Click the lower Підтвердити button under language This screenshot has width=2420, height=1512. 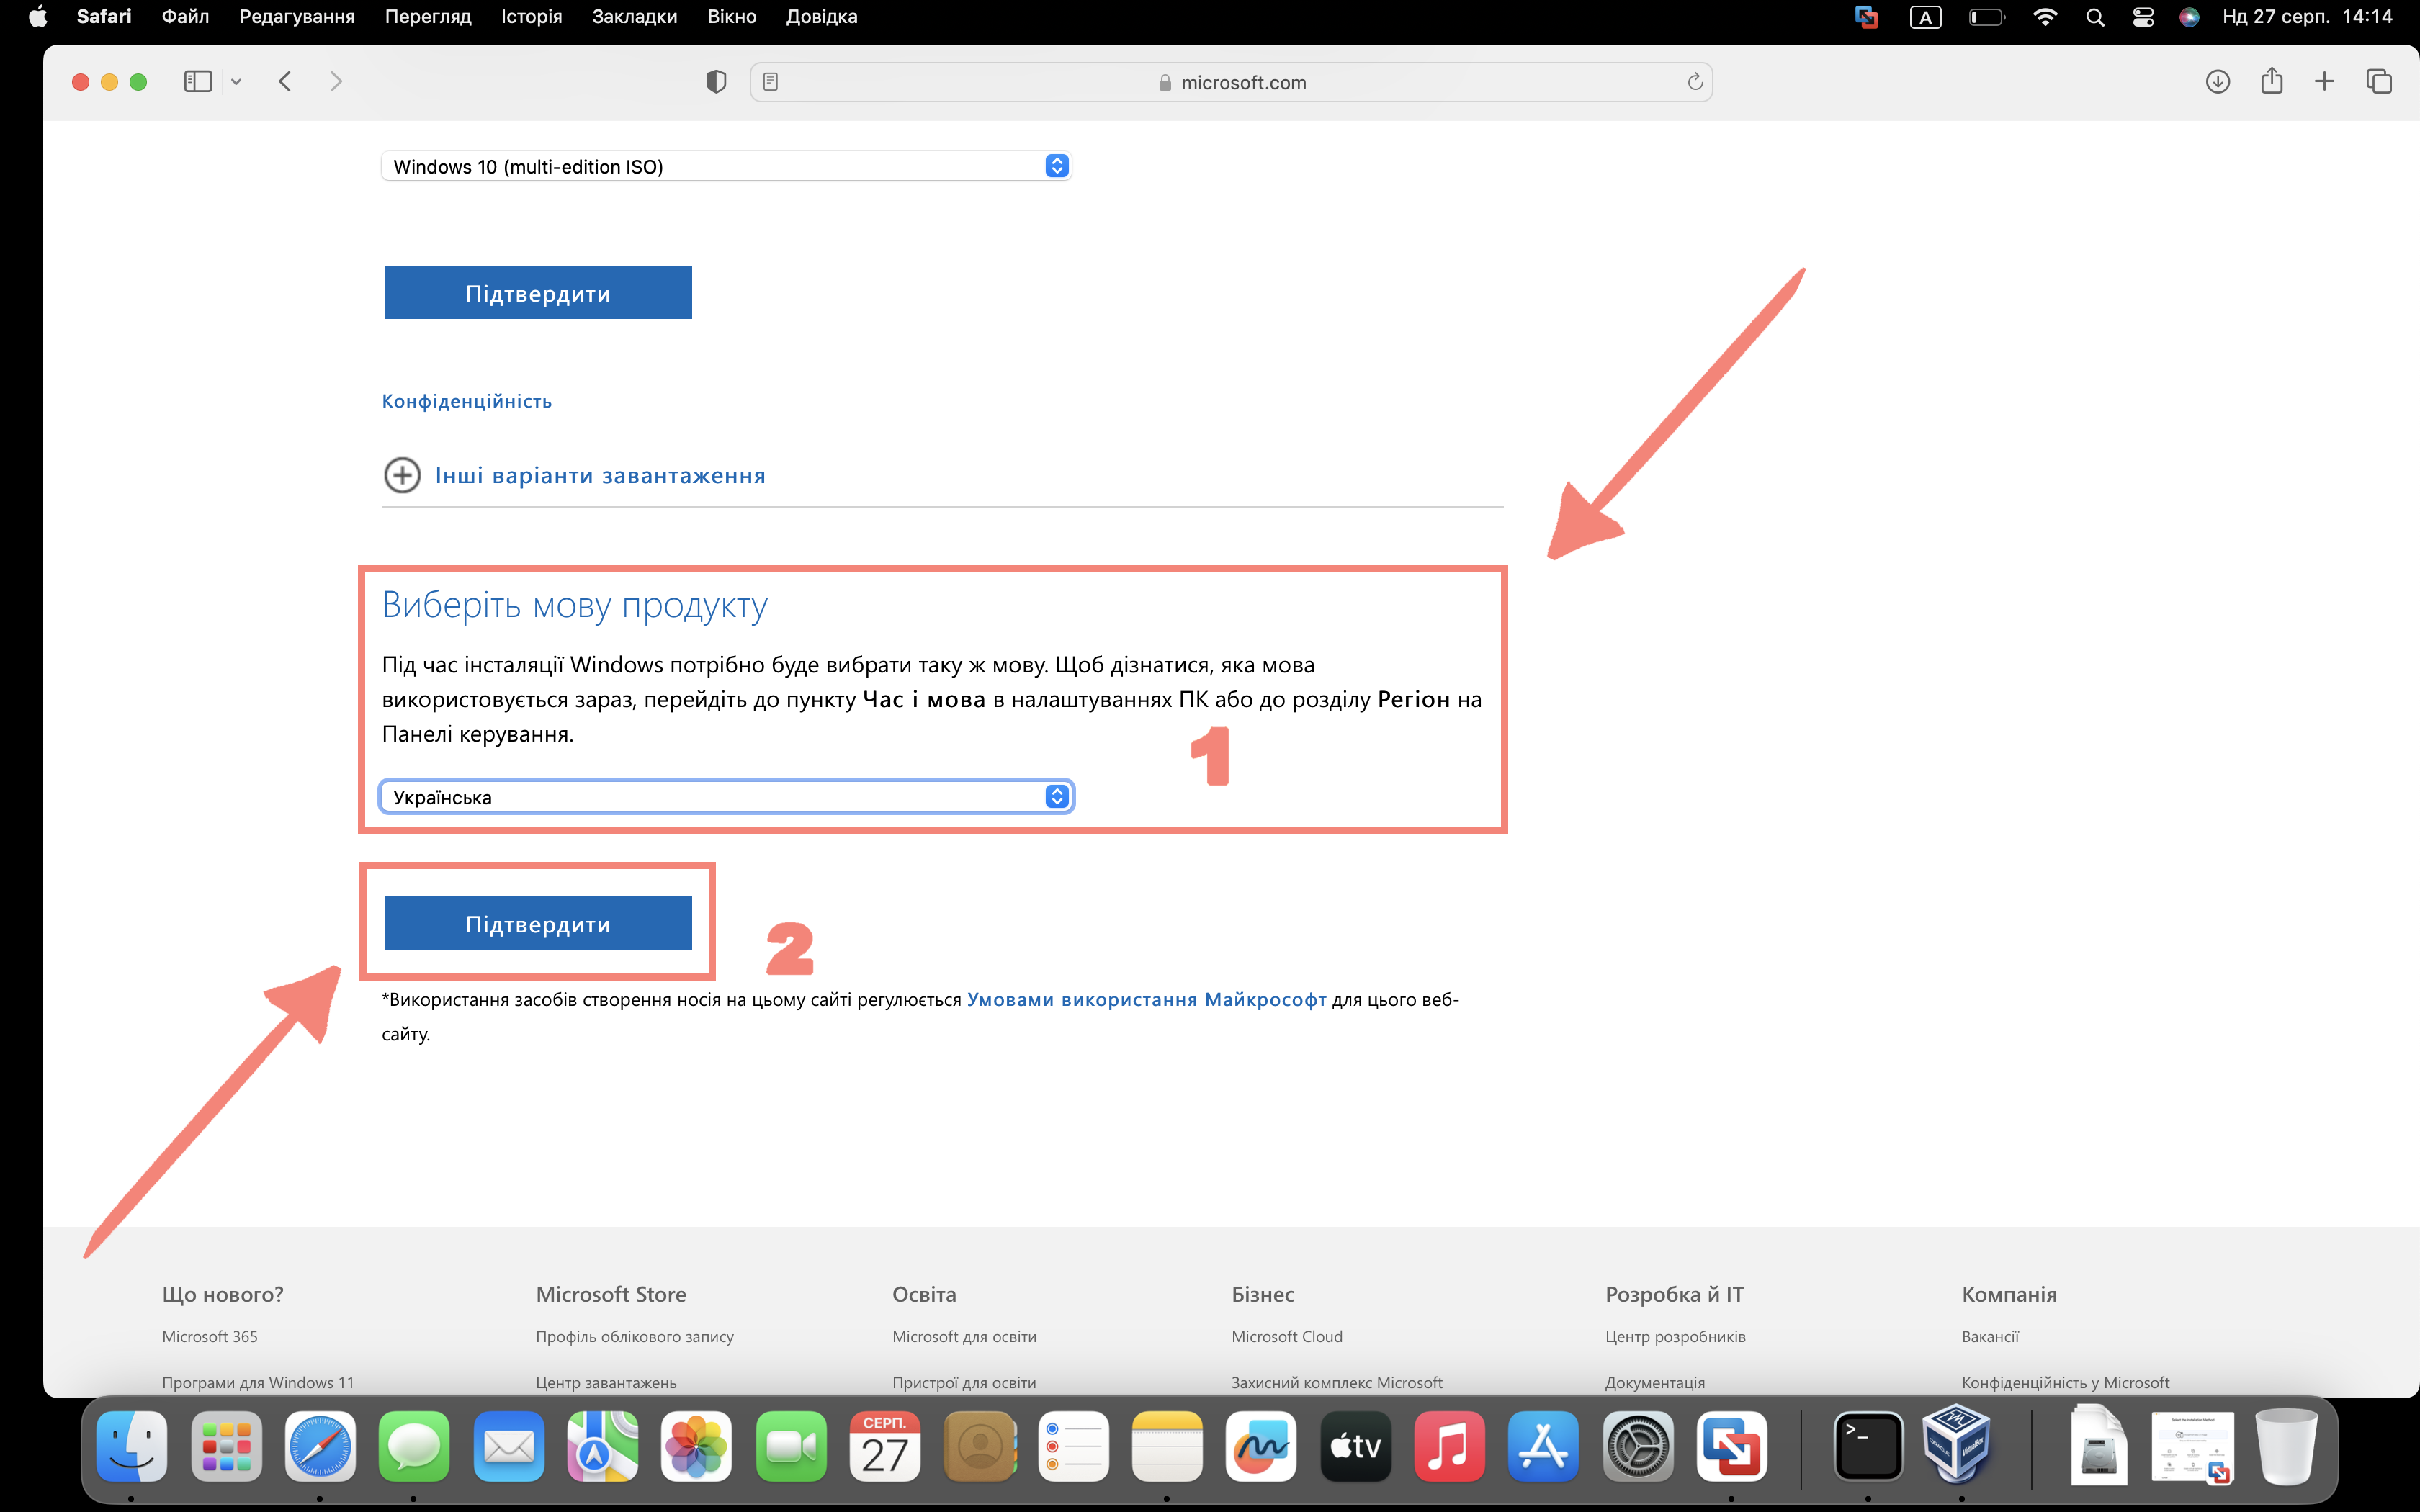coord(538,923)
